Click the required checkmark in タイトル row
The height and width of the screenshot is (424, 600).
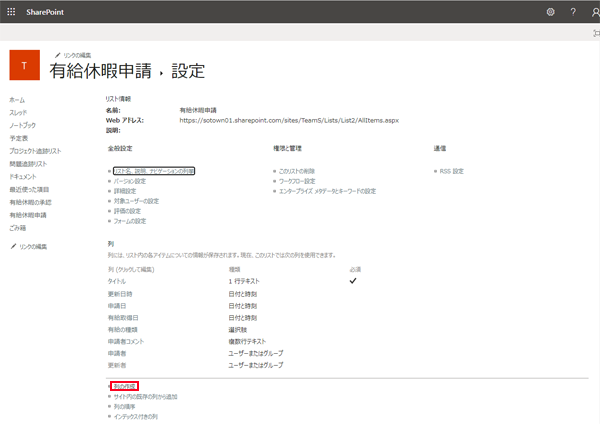click(x=353, y=281)
